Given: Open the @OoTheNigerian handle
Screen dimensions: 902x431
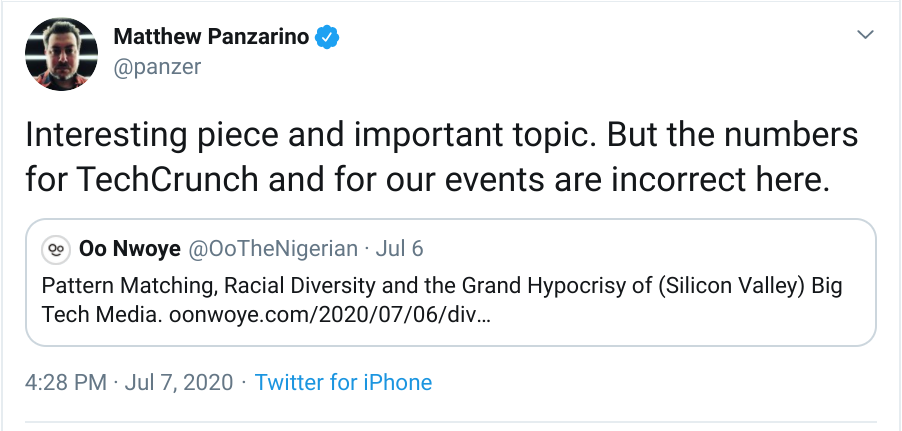Looking at the screenshot, I should coord(274,248).
